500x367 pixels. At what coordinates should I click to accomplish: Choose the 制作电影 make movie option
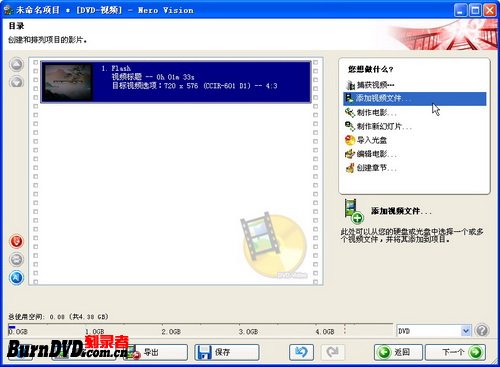click(371, 113)
